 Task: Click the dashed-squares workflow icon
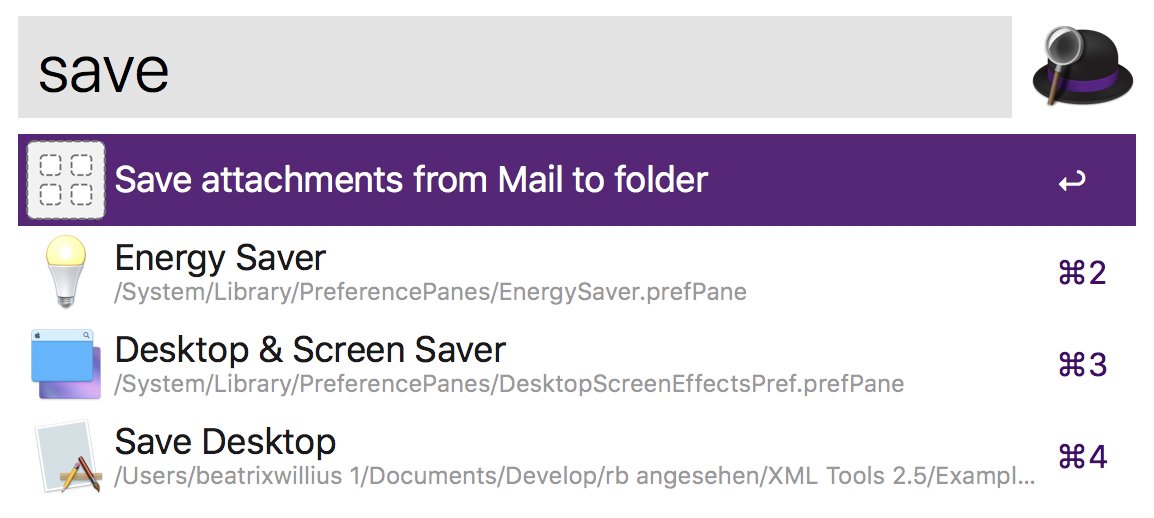click(x=66, y=180)
